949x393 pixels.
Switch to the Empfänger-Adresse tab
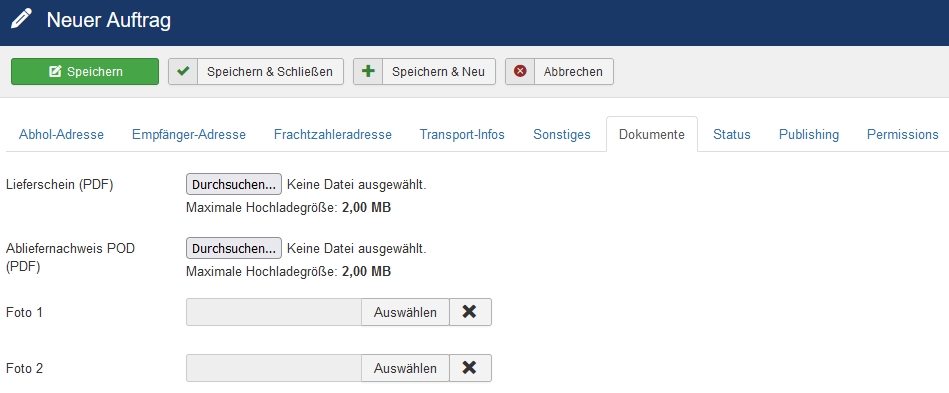[x=189, y=134]
